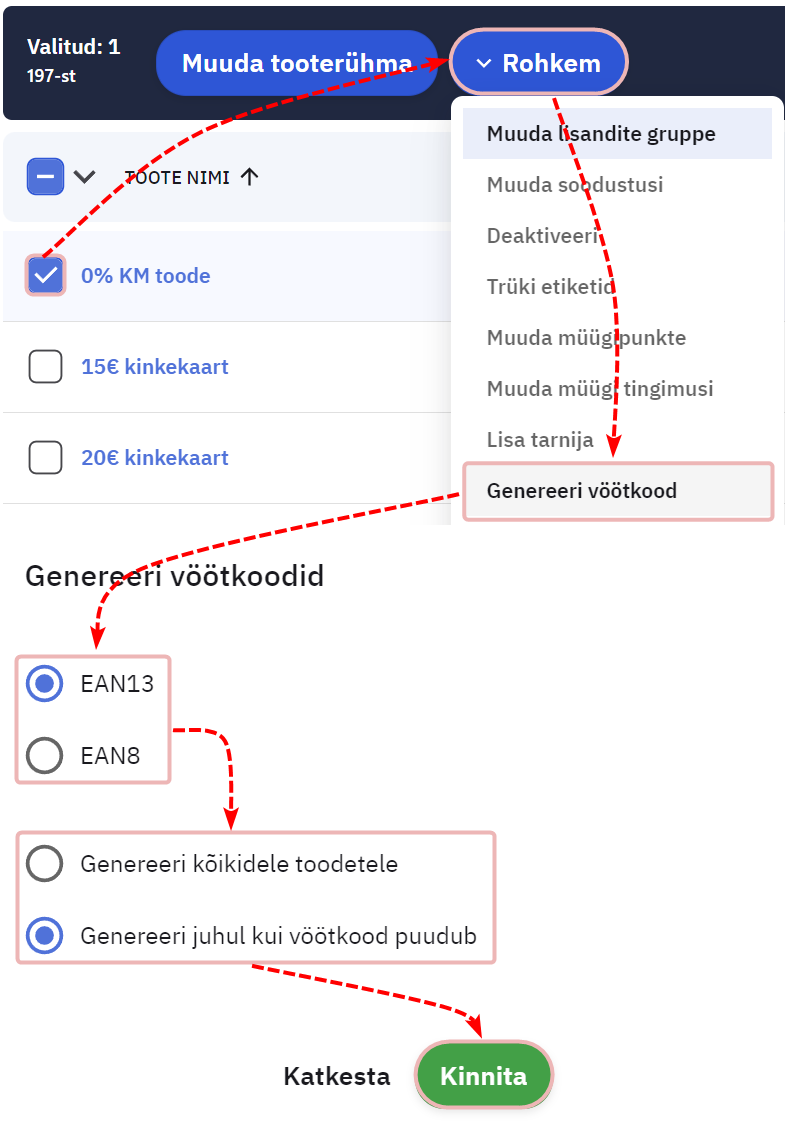Screen dimensions: 785x1126
Task: Click Katkesta to cancel
Action: (x=337, y=1077)
